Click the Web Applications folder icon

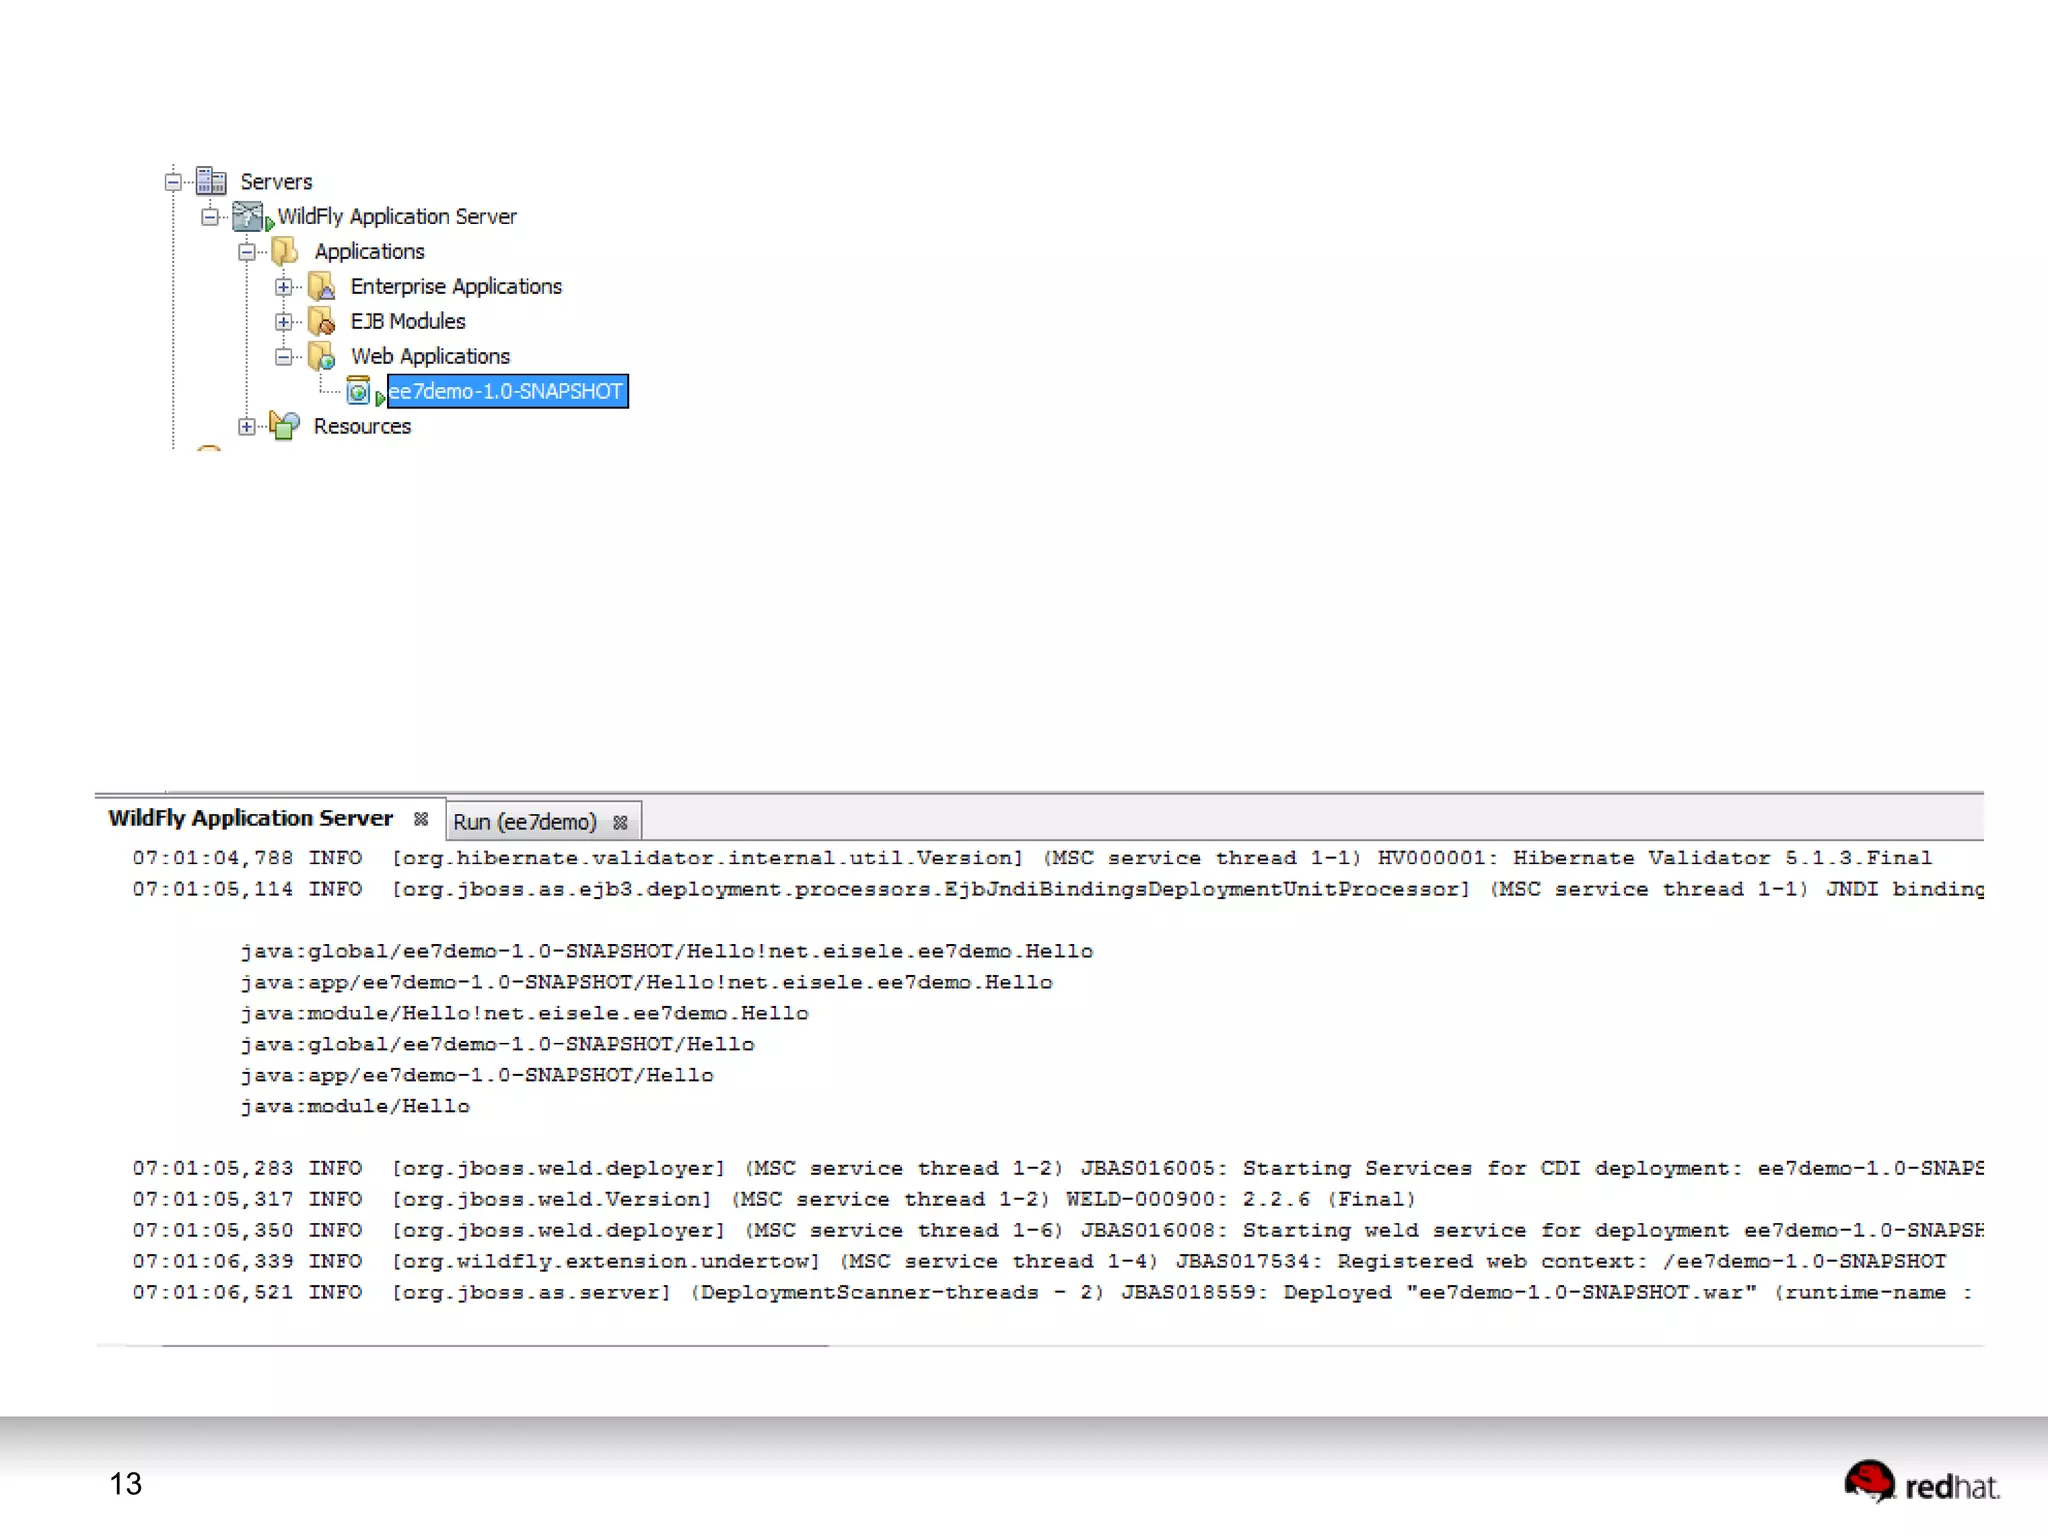tap(322, 356)
